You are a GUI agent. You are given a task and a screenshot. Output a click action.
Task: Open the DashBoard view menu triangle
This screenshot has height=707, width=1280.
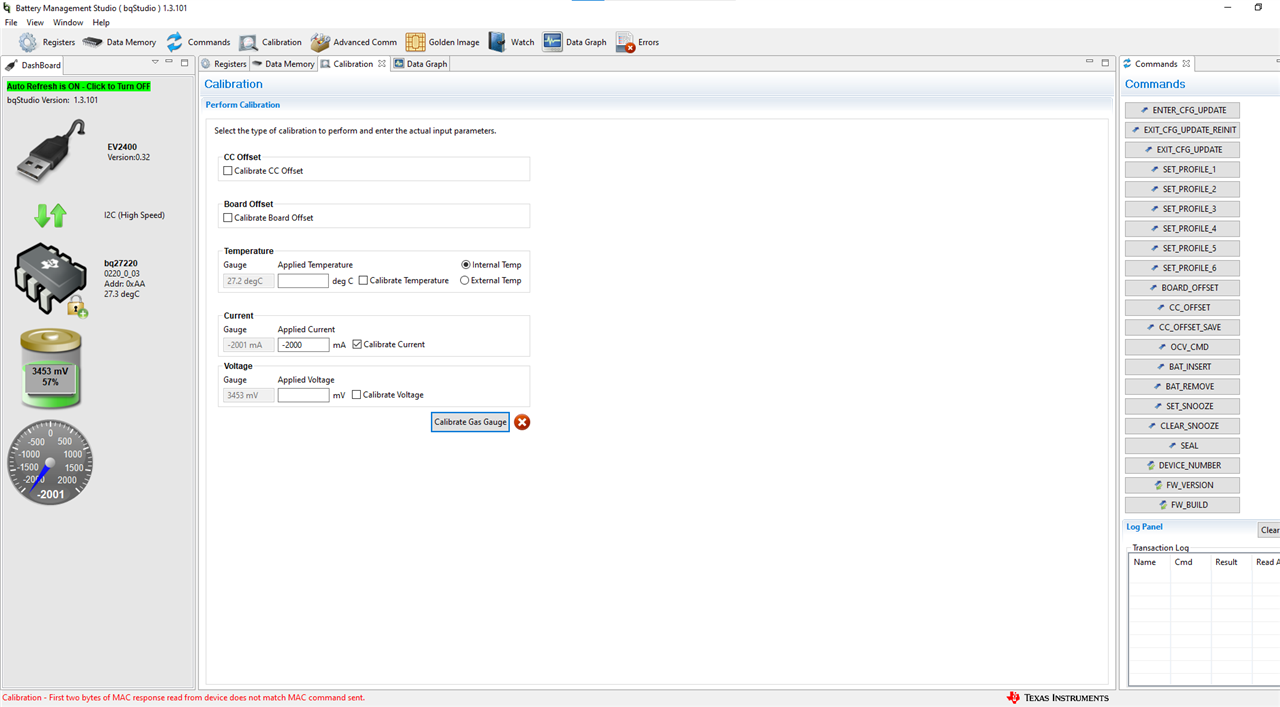pos(155,62)
